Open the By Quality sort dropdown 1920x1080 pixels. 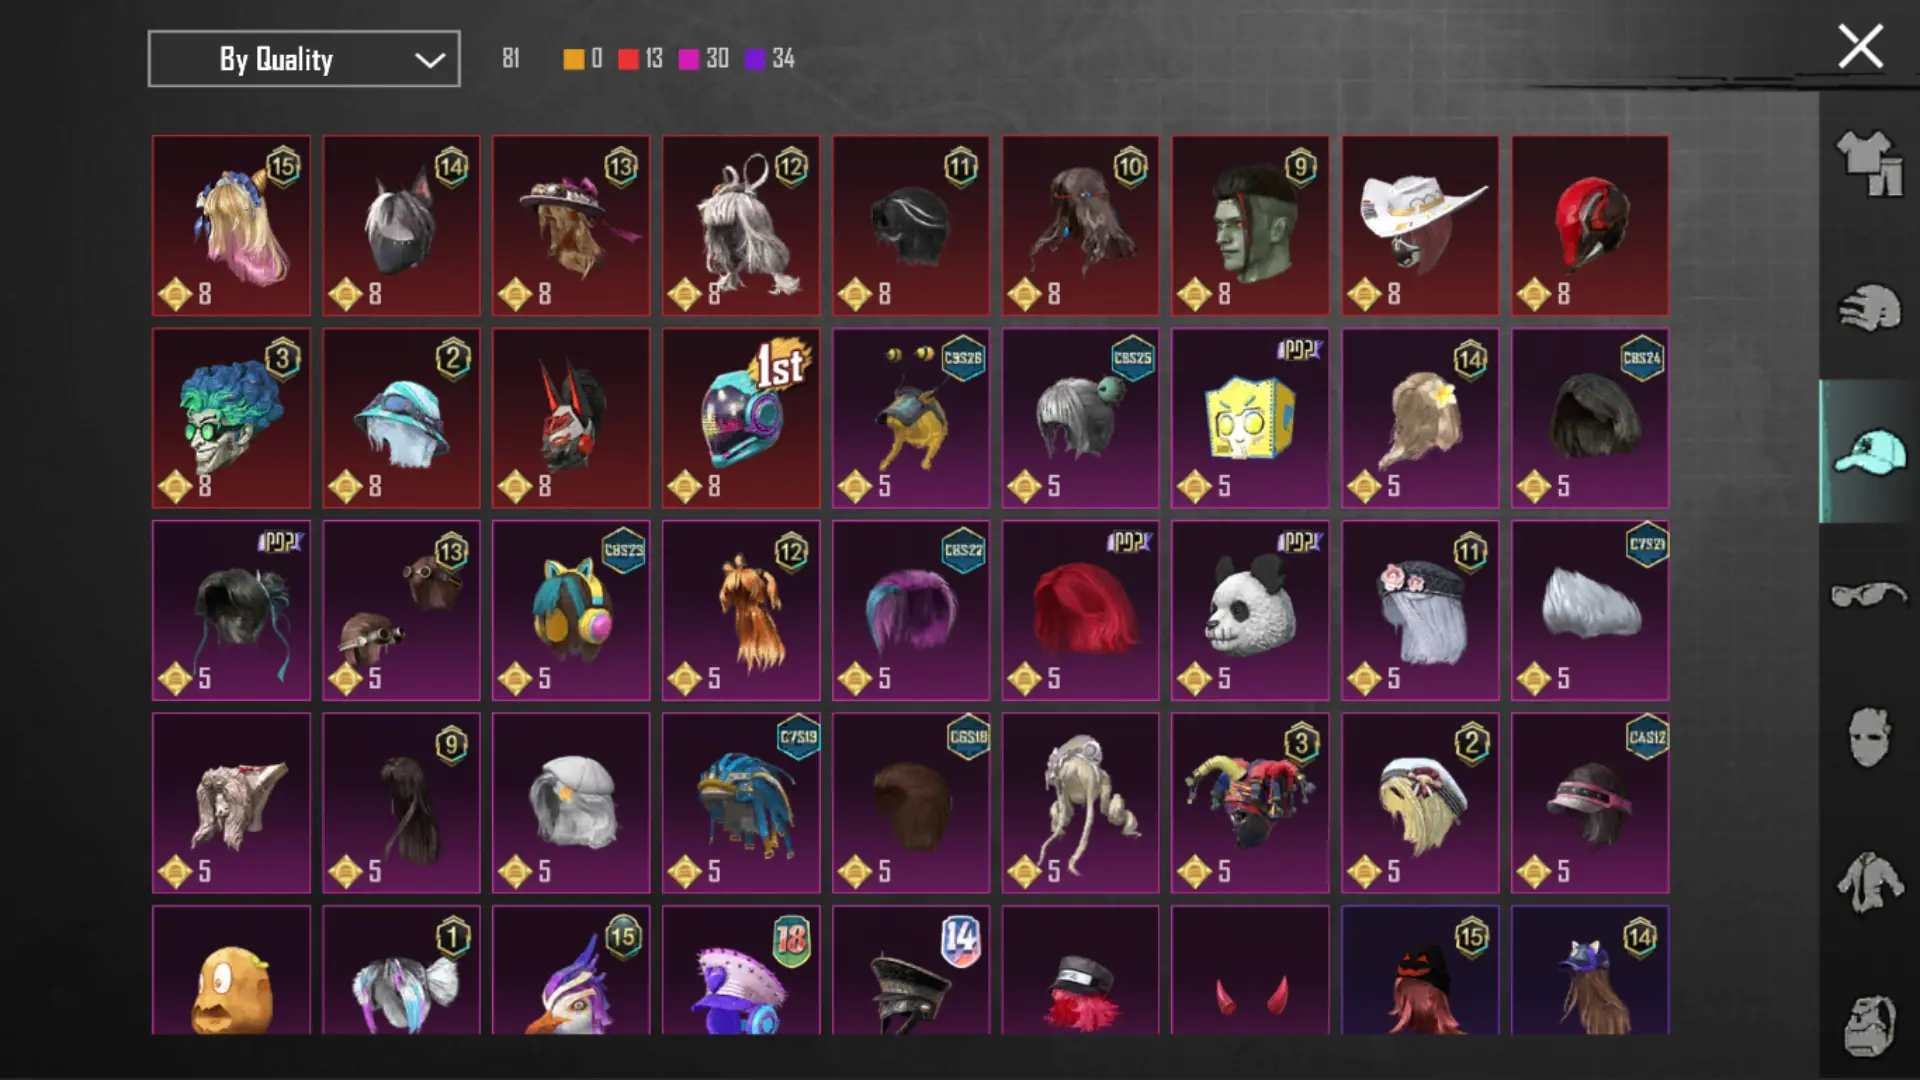(x=304, y=59)
